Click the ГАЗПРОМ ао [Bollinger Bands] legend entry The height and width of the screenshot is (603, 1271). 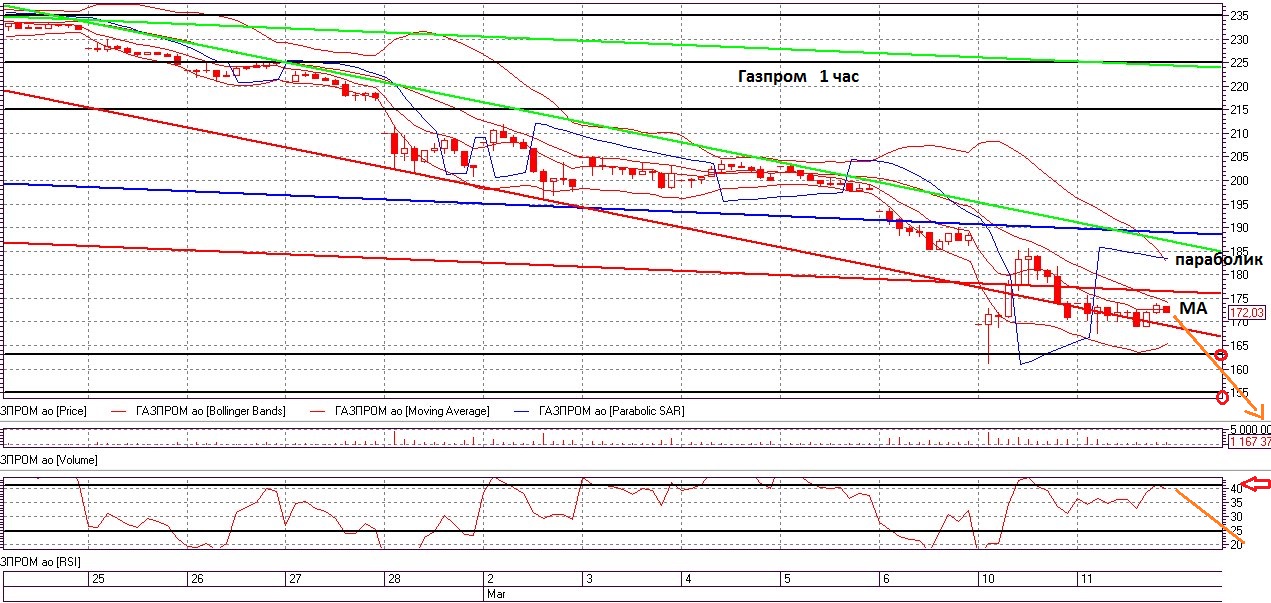click(x=210, y=411)
